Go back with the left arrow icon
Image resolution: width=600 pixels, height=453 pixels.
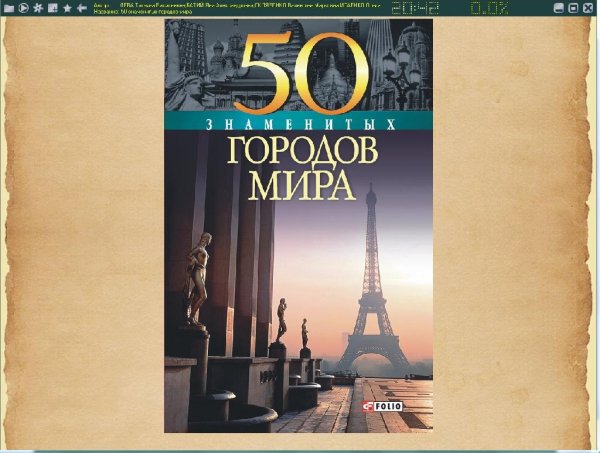(x=82, y=8)
